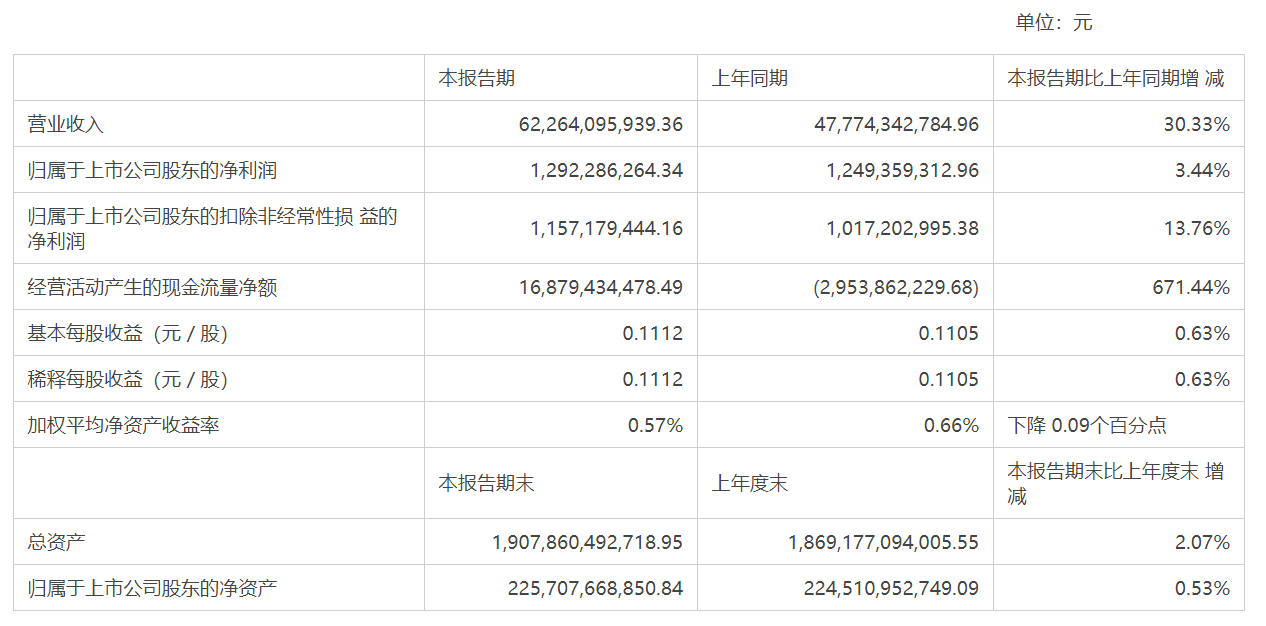
Task: Select the 单位：元 unit label
Action: [1054, 23]
